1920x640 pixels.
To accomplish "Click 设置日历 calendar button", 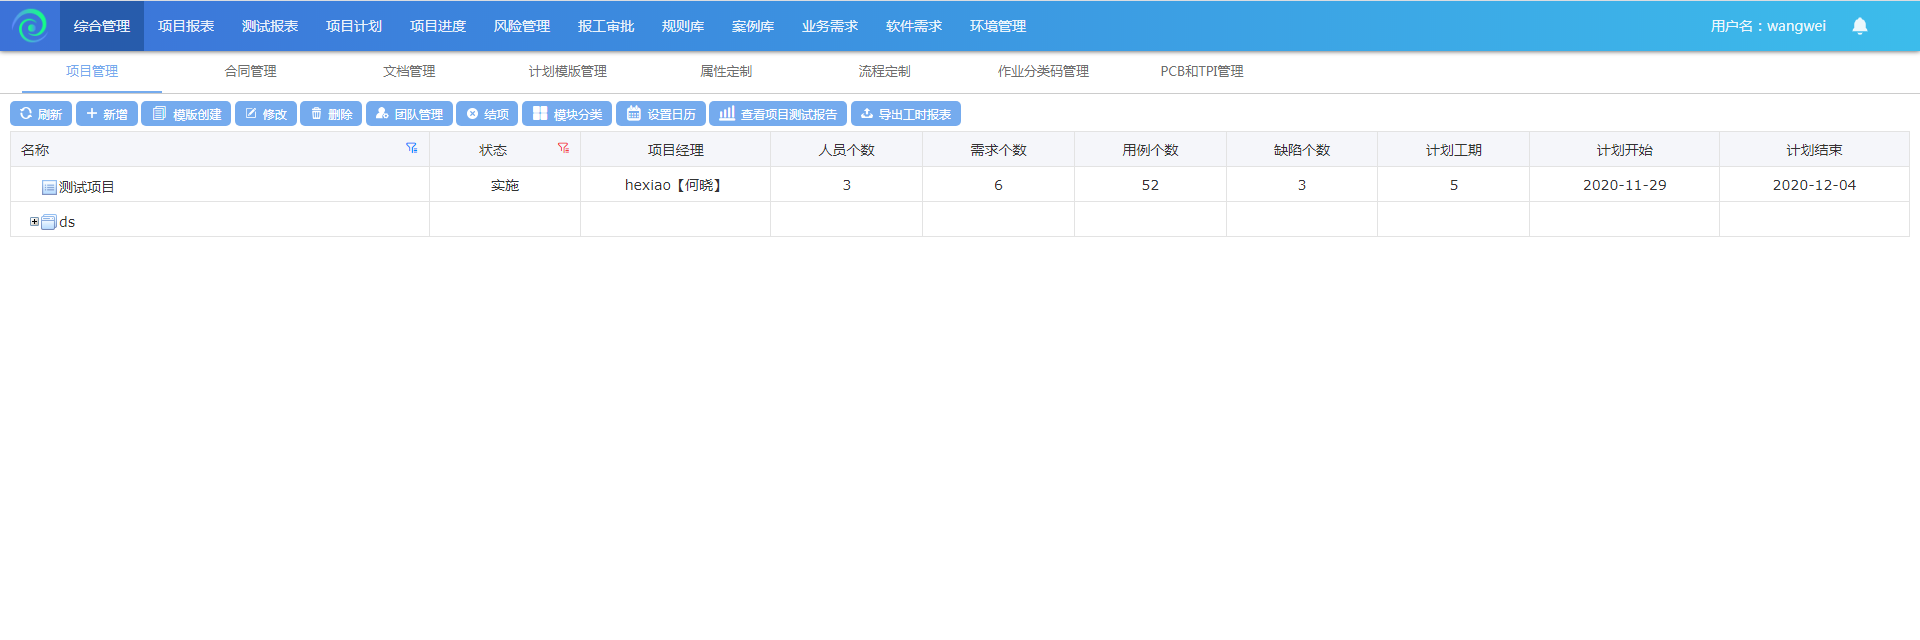I will pos(661,114).
